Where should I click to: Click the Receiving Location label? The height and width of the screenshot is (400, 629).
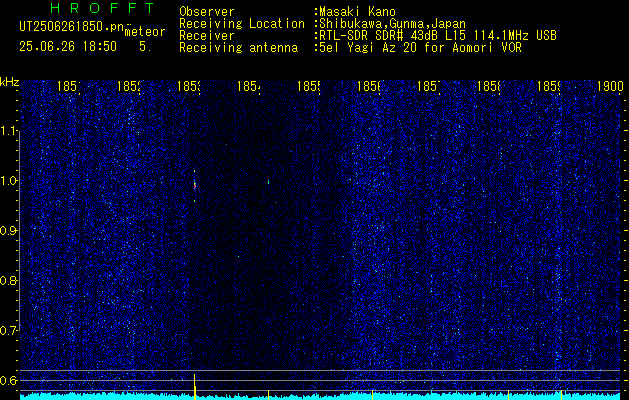coord(242,24)
